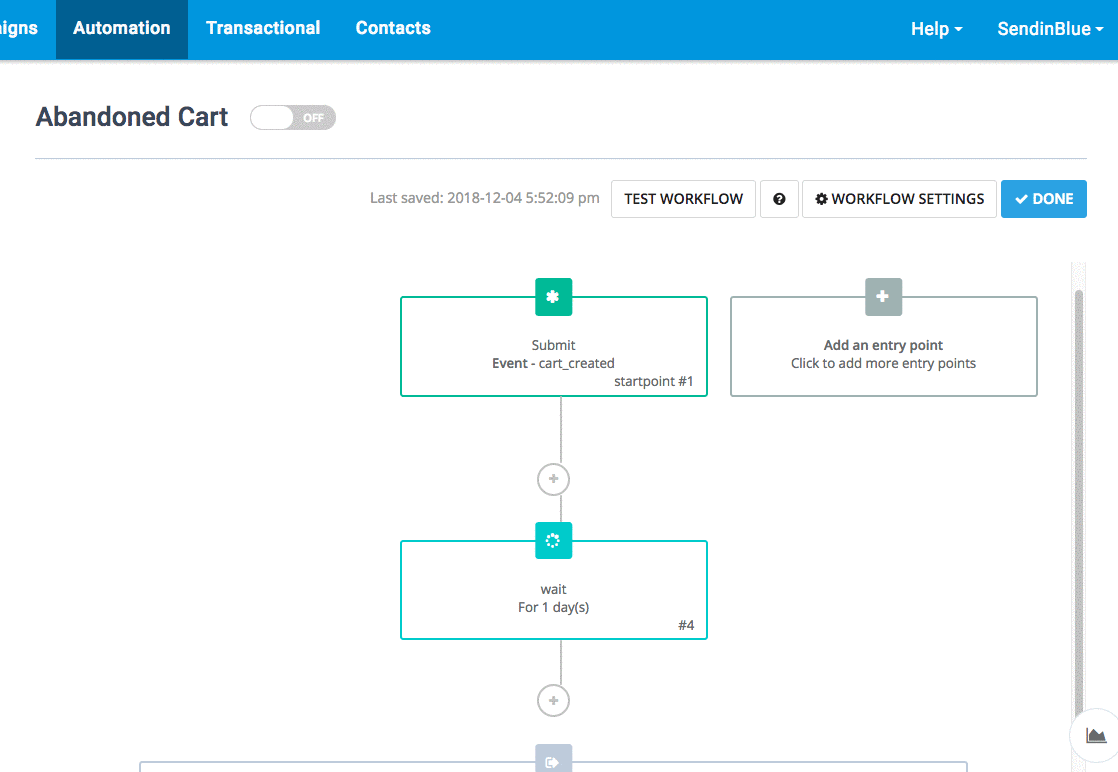Image resolution: width=1118 pixels, height=772 pixels.
Task: Select the wait For 1 day(s) step box
Action: (553, 598)
